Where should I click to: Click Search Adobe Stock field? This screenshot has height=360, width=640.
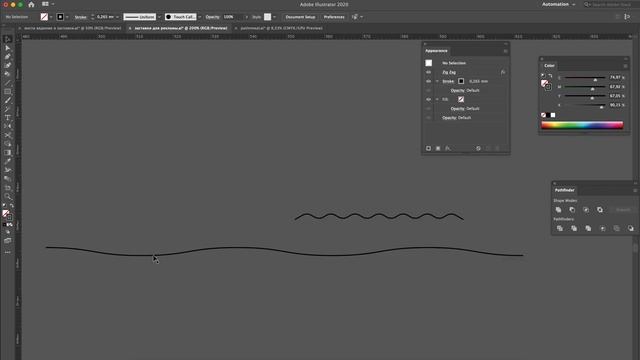[x=611, y=4]
